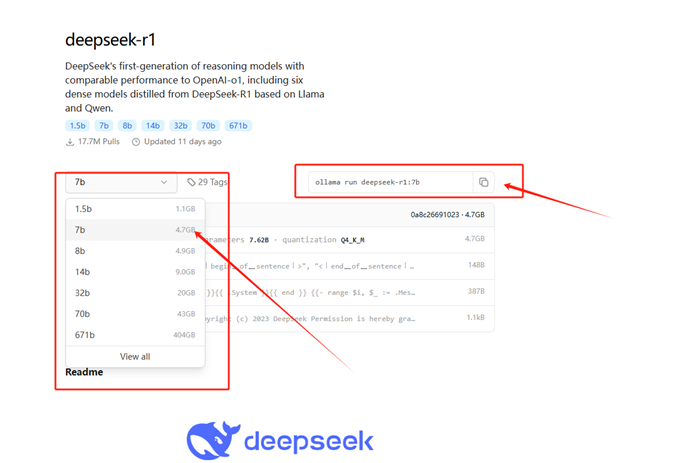Pick the 70b 43GB model option

[x=135, y=314]
